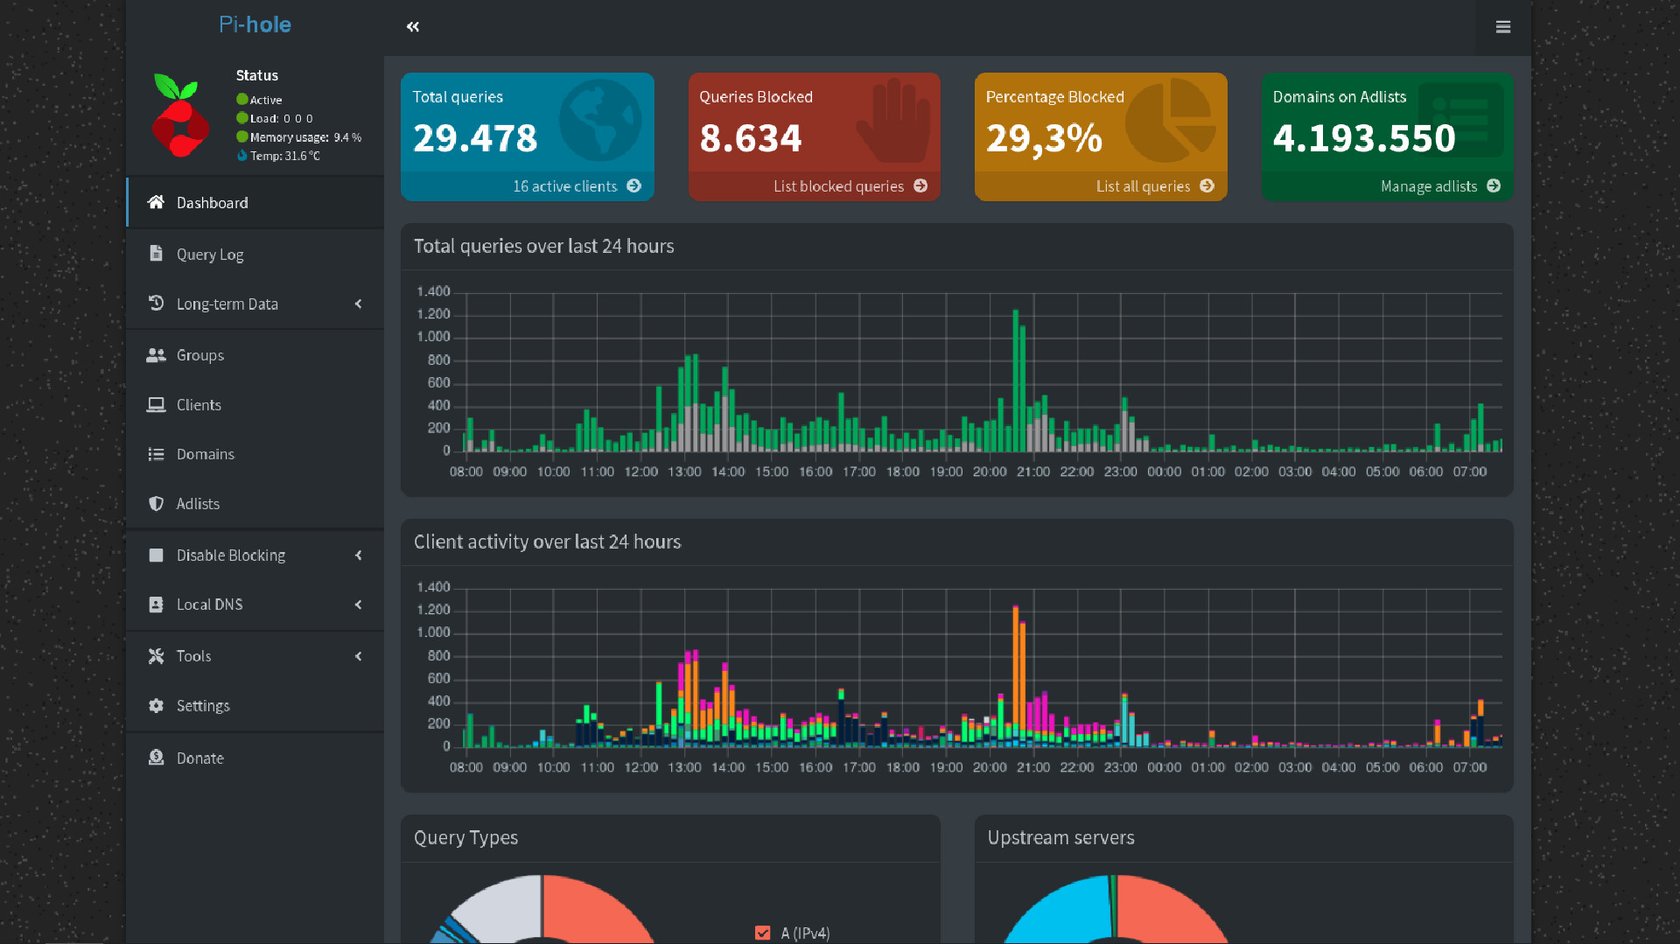Click the Load status line
The image size is (1680, 944).
[275, 118]
